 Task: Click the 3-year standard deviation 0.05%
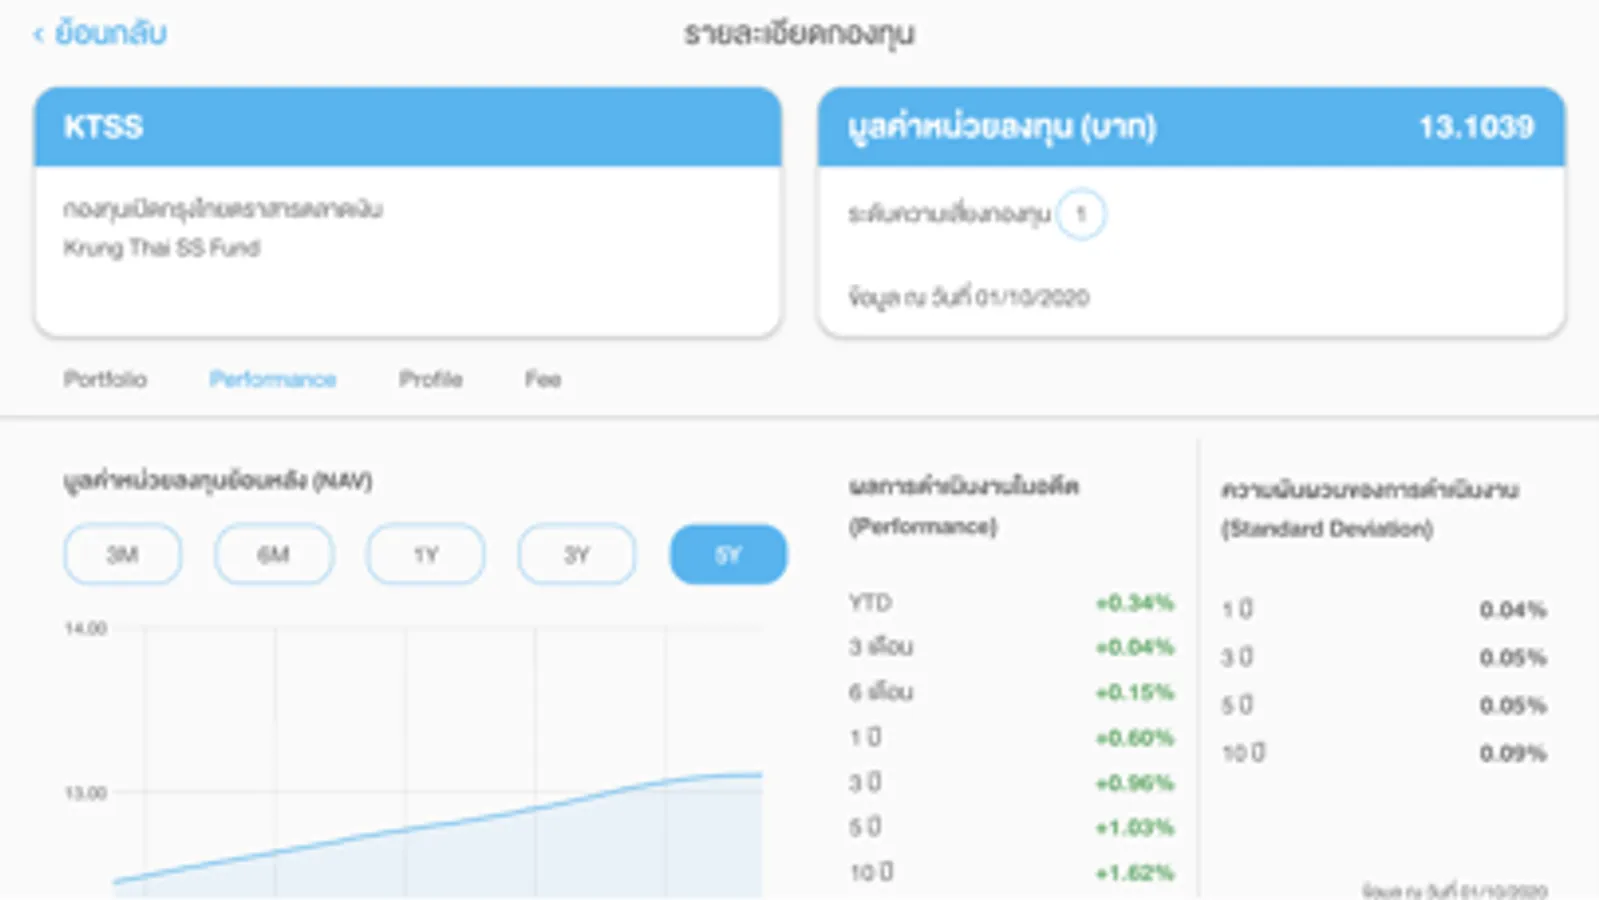pyautogui.click(x=1513, y=658)
